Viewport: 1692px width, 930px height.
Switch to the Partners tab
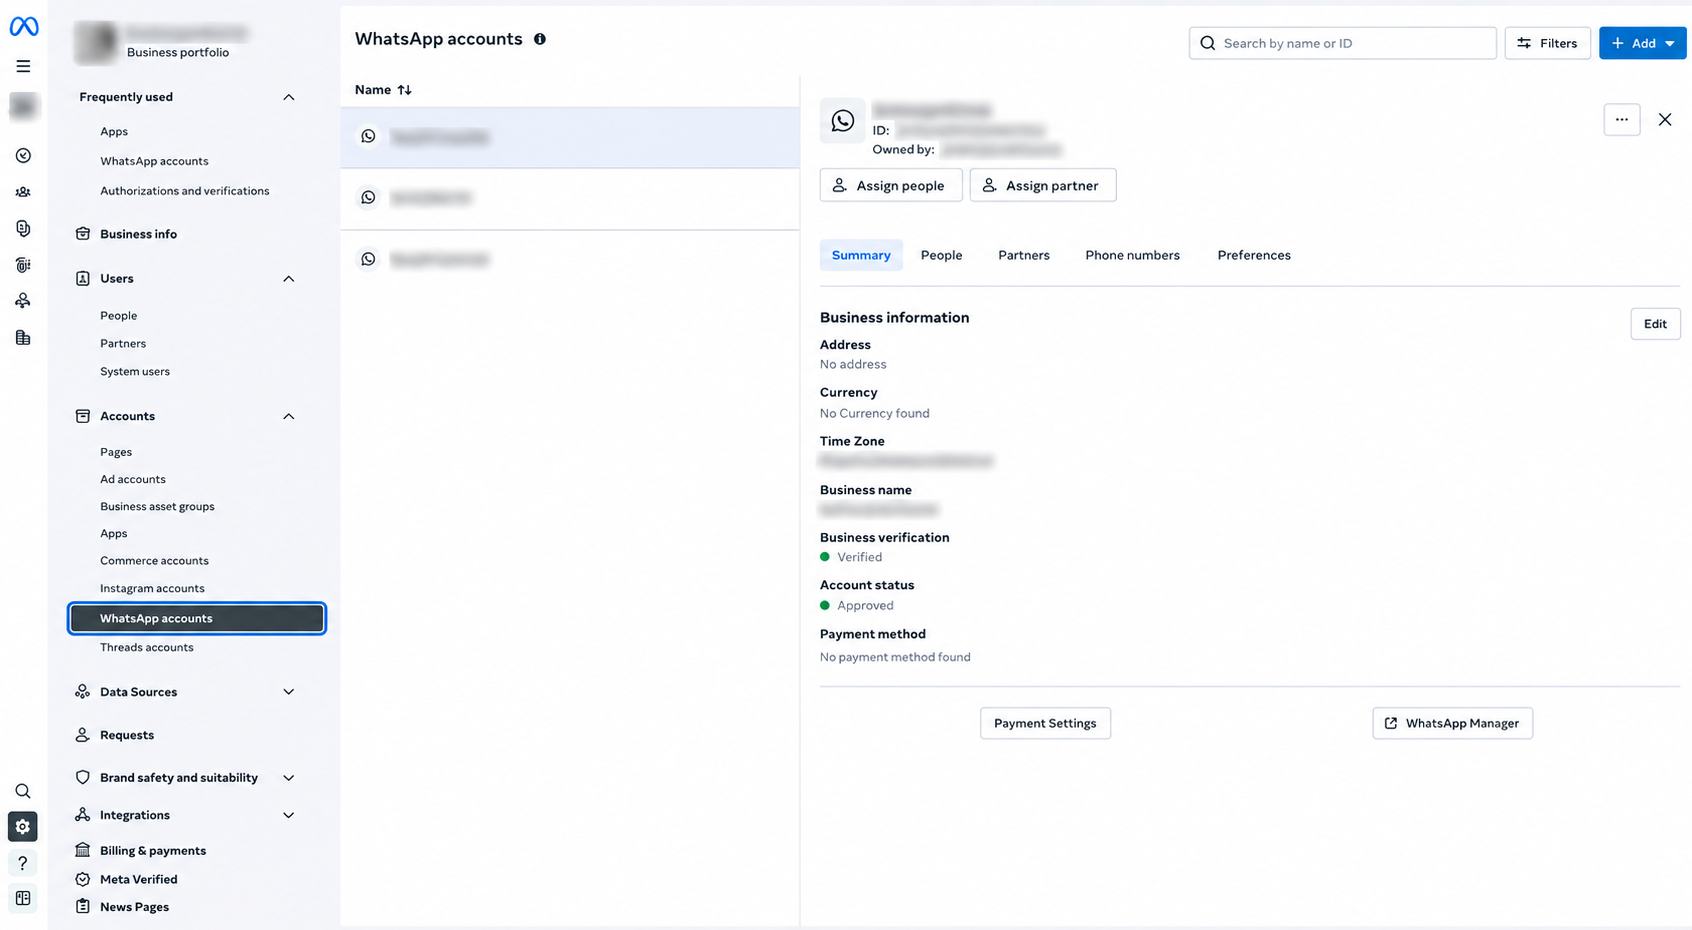tap(1024, 255)
